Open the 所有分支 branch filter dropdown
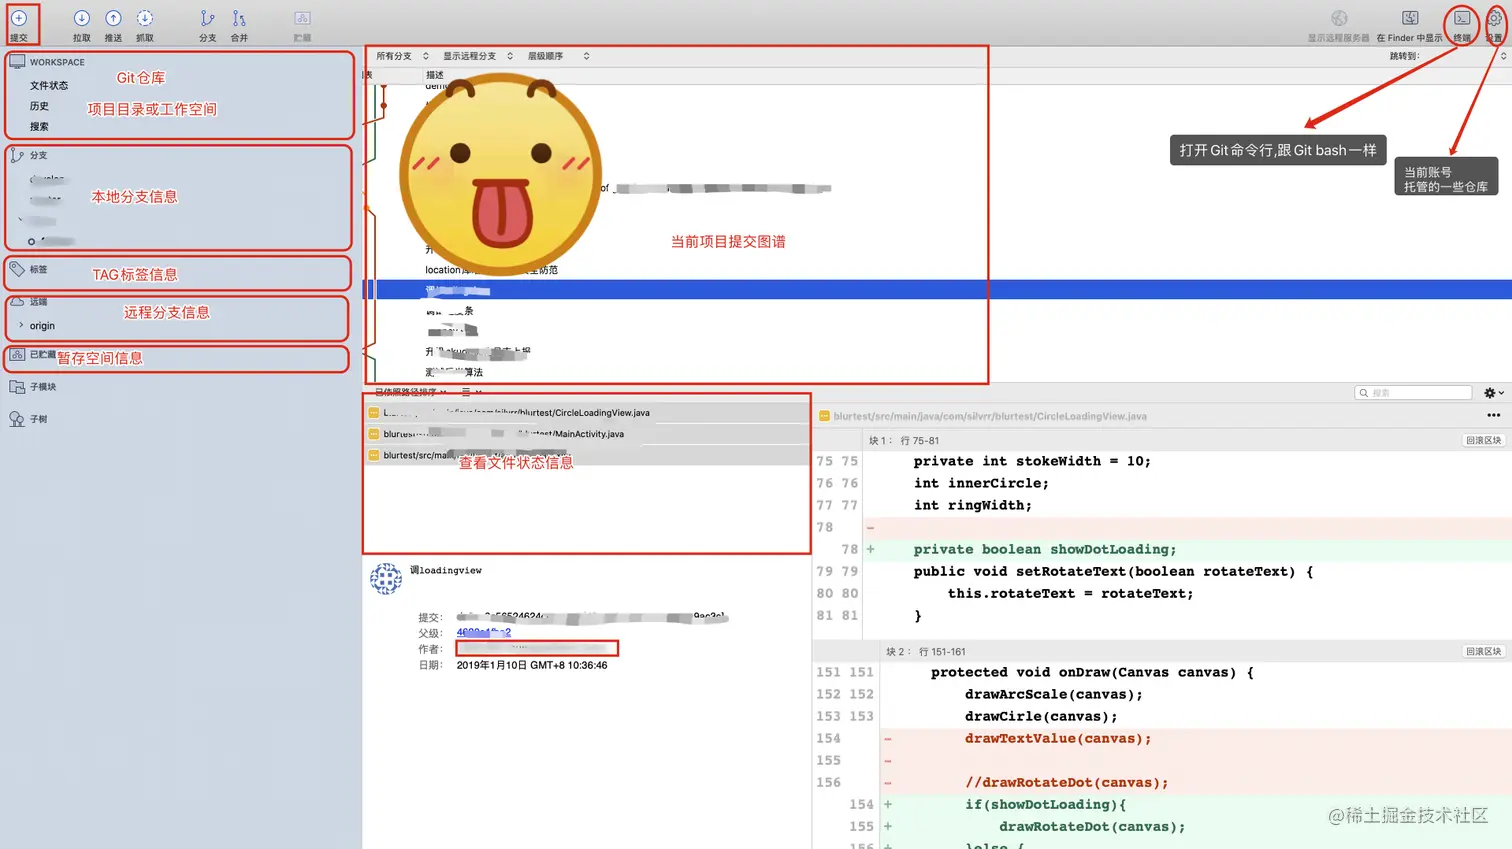Image resolution: width=1512 pixels, height=849 pixels. pos(402,56)
